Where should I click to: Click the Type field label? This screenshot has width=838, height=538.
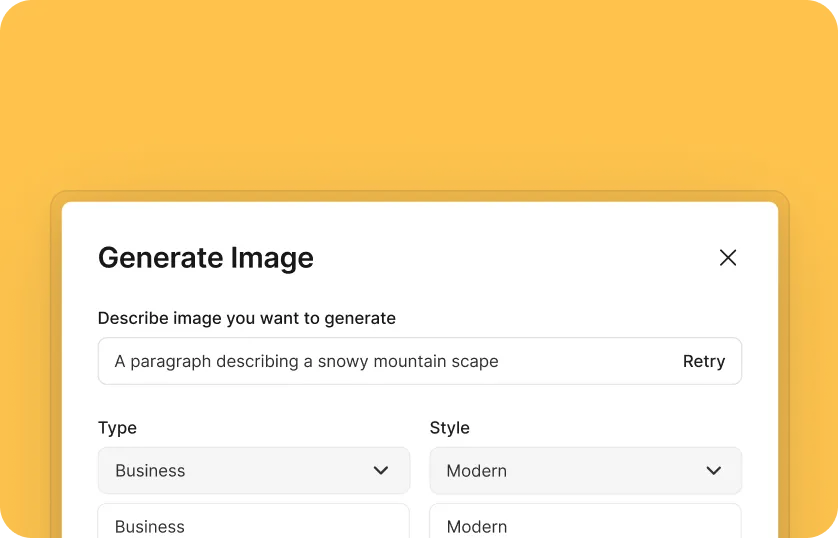[117, 427]
